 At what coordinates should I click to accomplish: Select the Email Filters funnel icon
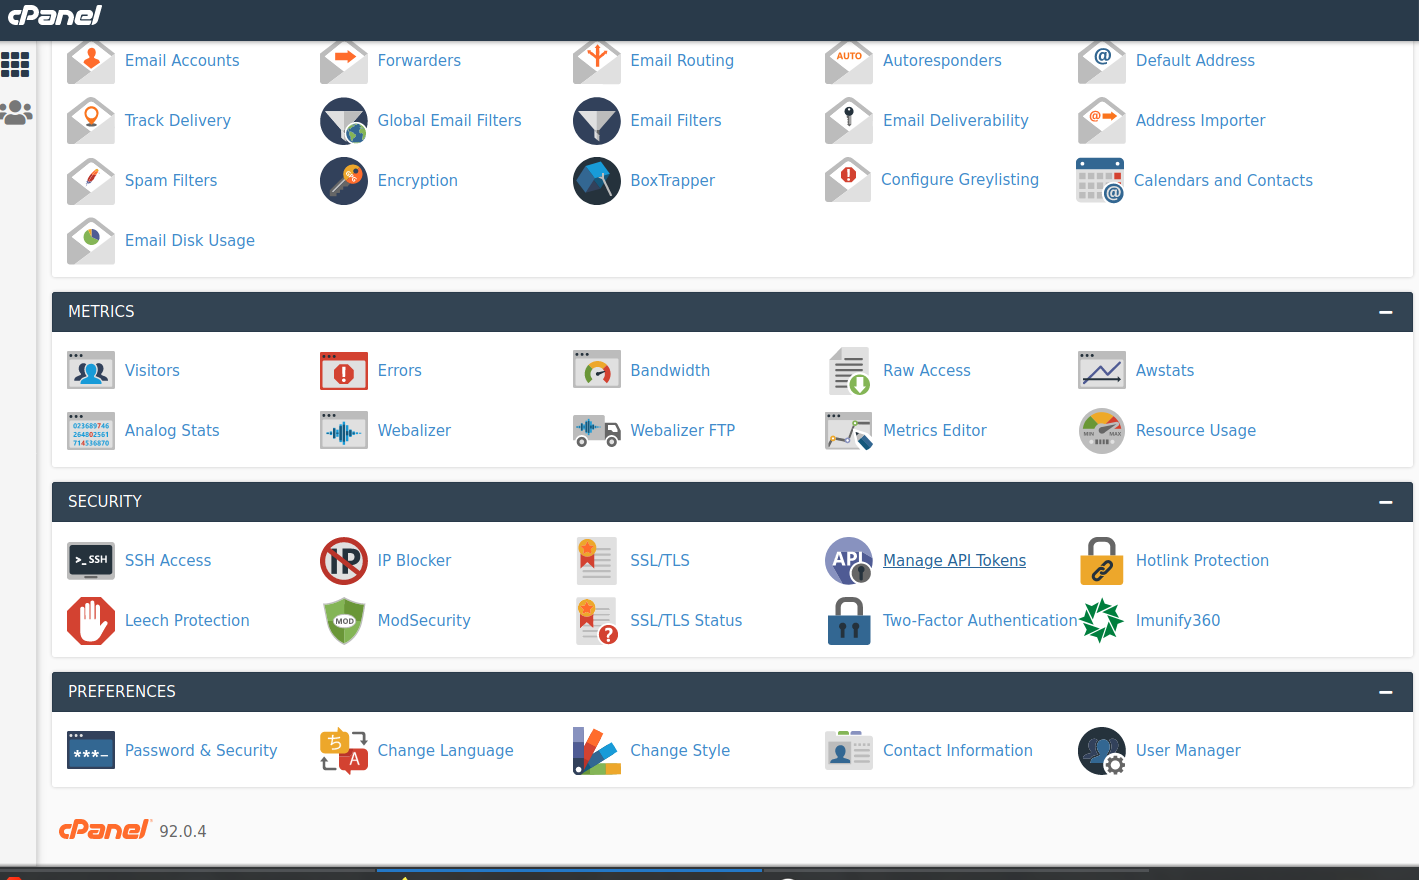point(597,121)
